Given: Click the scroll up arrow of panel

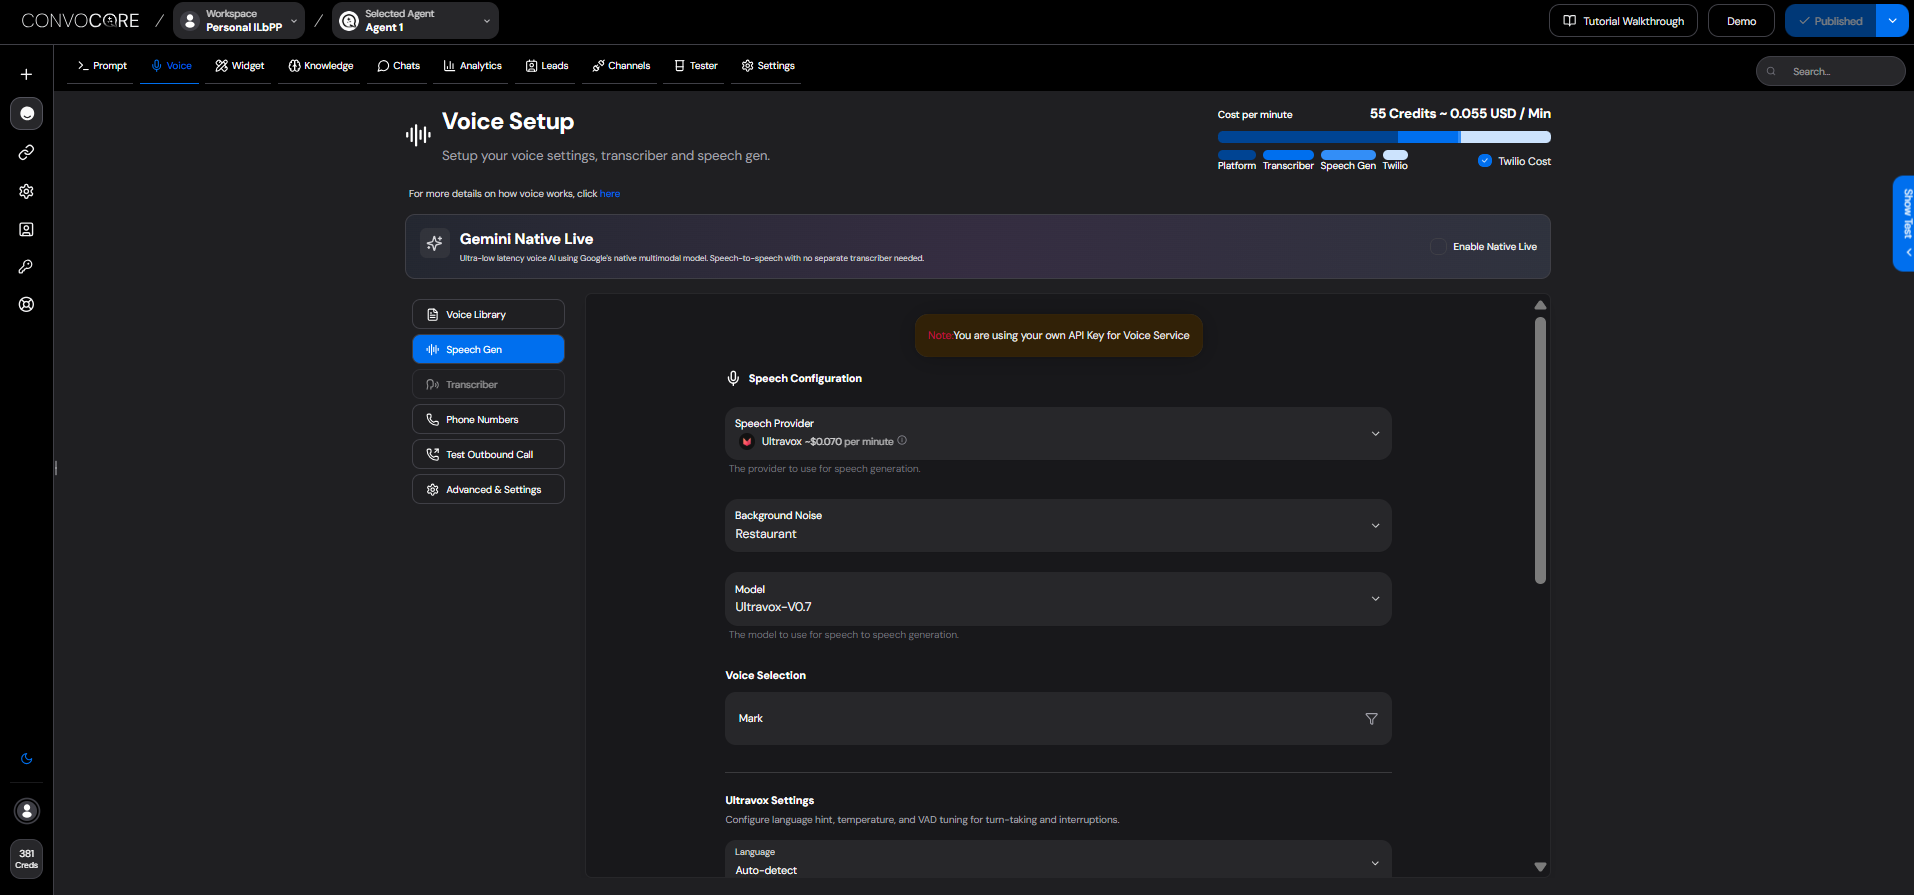Looking at the screenshot, I should [1540, 305].
